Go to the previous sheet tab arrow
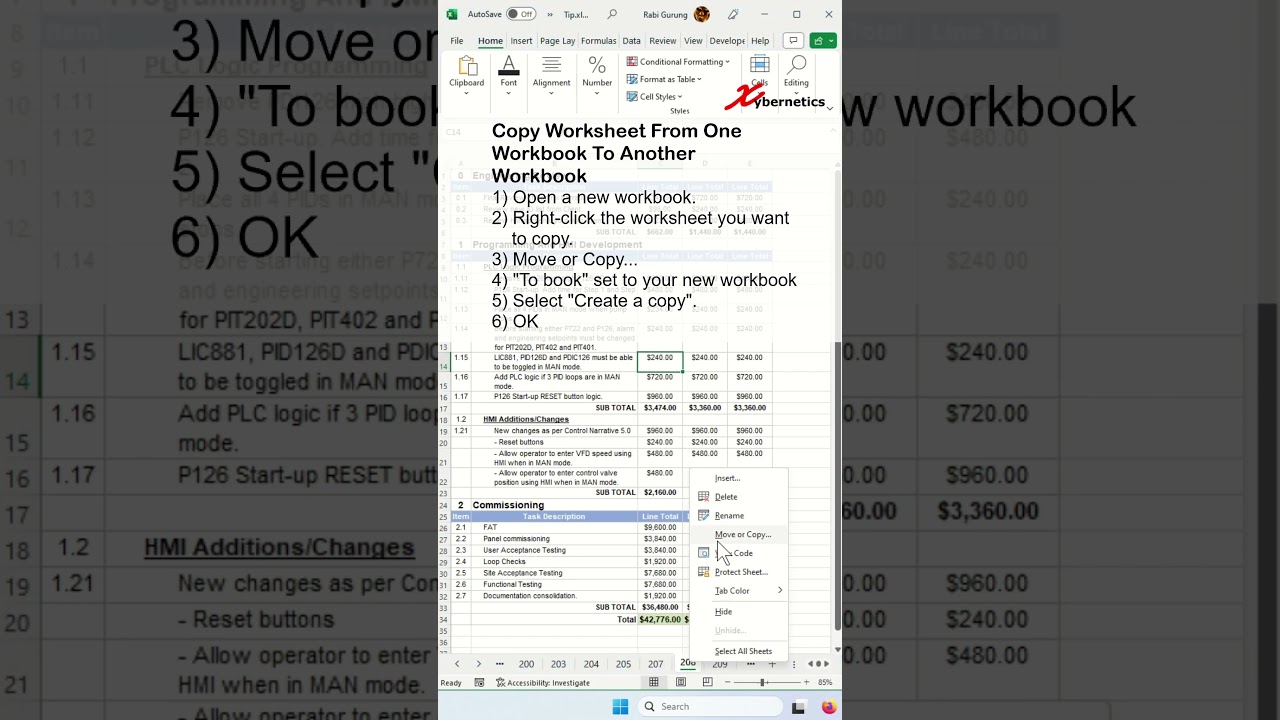Screen dimensions: 1280x720 [x=457, y=664]
